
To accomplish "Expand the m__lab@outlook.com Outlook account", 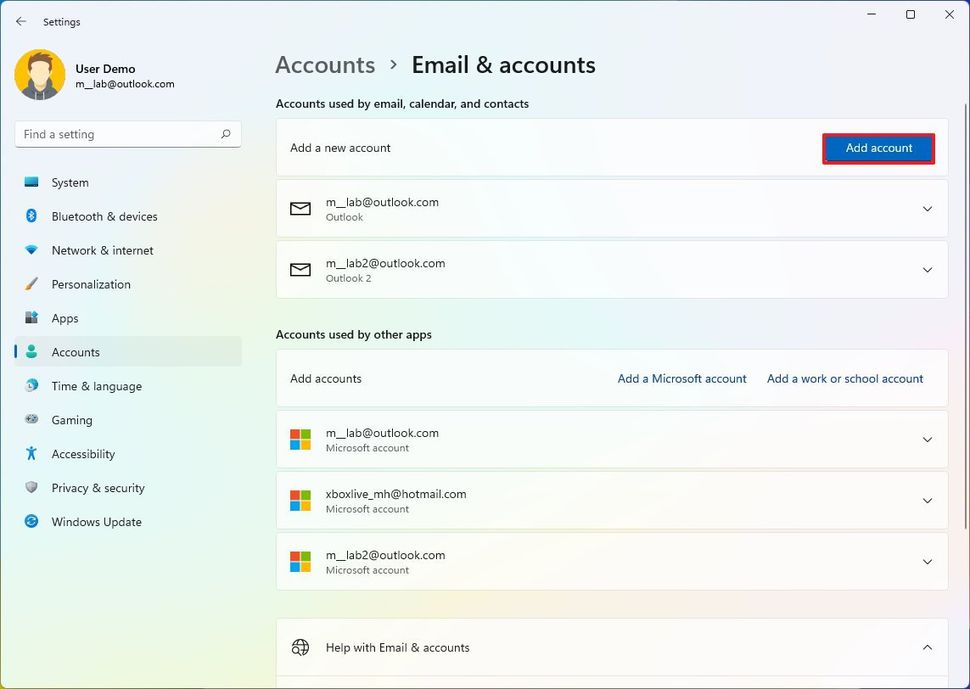I will click(926, 209).
